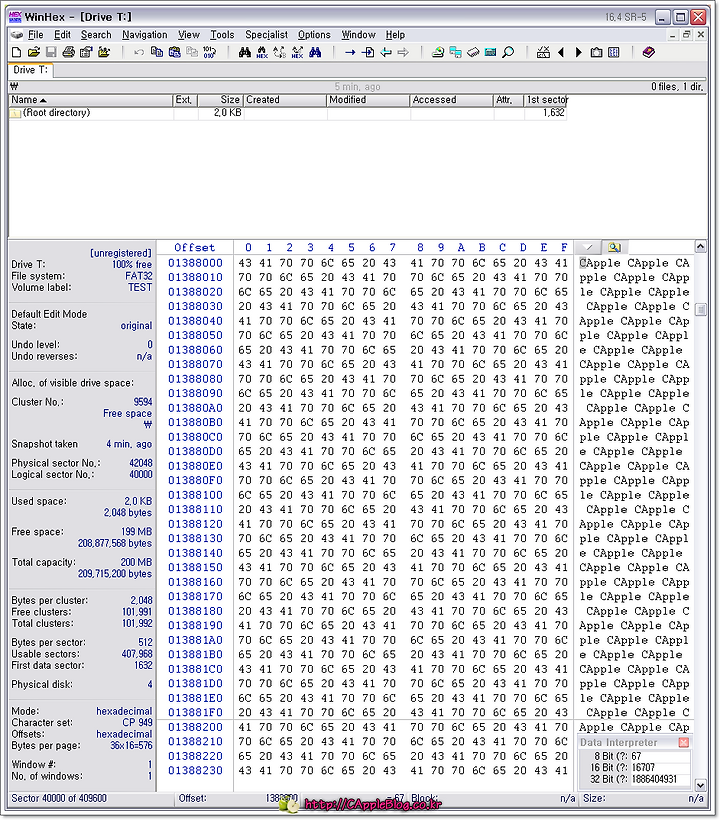Open the Edit menu

pos(62,35)
